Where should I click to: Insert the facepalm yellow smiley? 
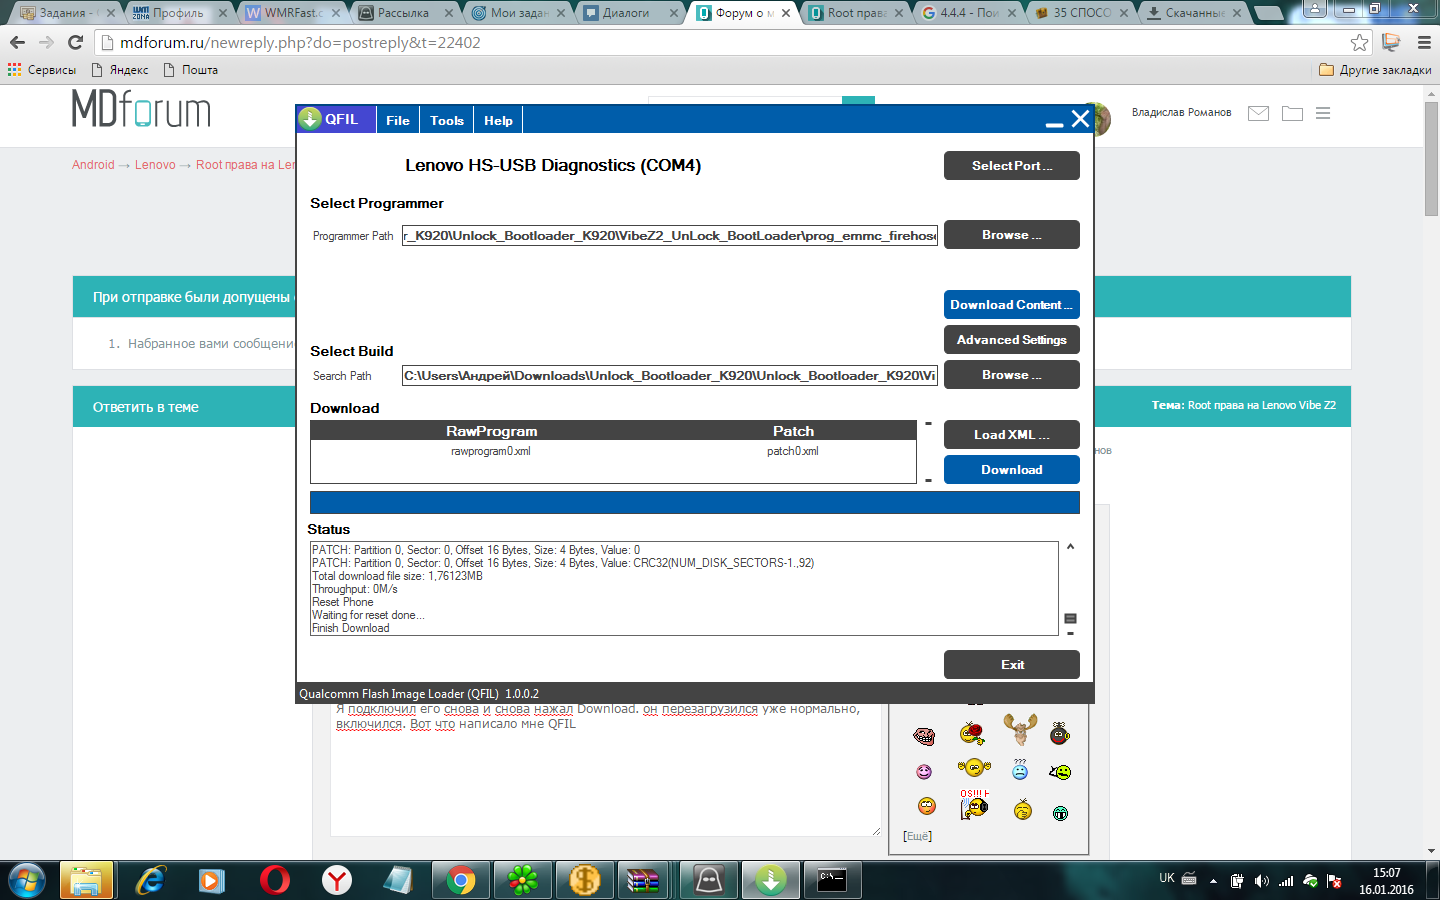[x=1022, y=810]
